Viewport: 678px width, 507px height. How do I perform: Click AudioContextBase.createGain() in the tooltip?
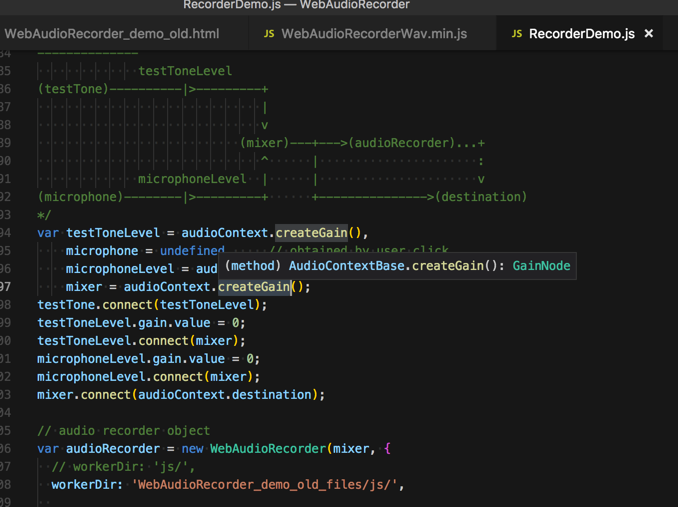click(393, 266)
